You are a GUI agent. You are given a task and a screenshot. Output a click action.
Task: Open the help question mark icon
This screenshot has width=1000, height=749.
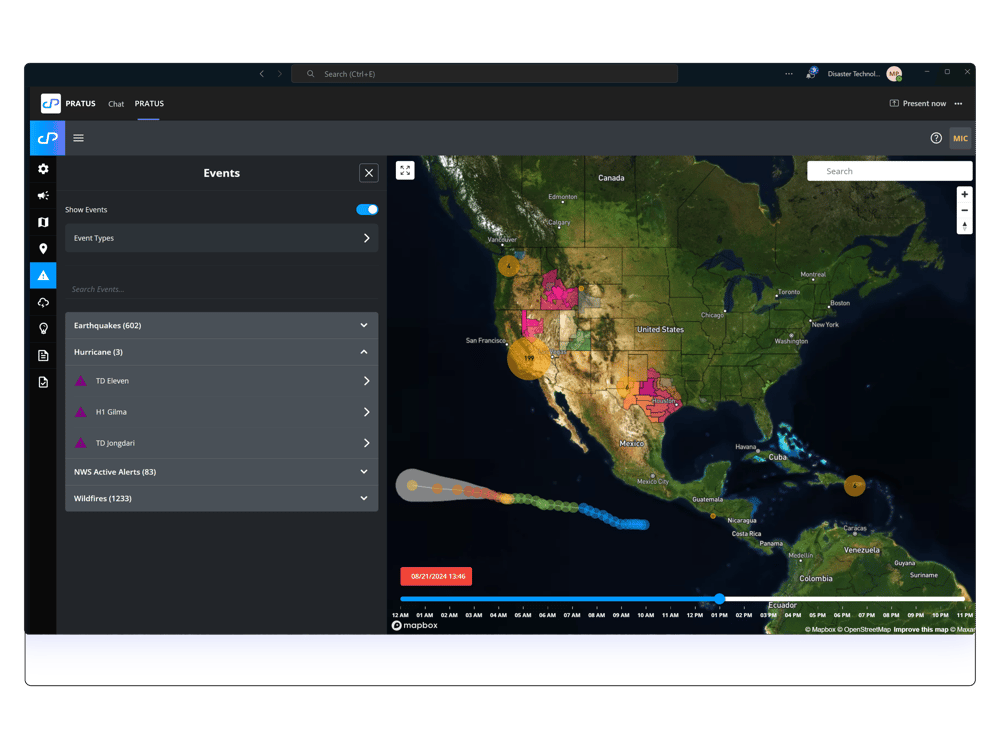coord(936,138)
